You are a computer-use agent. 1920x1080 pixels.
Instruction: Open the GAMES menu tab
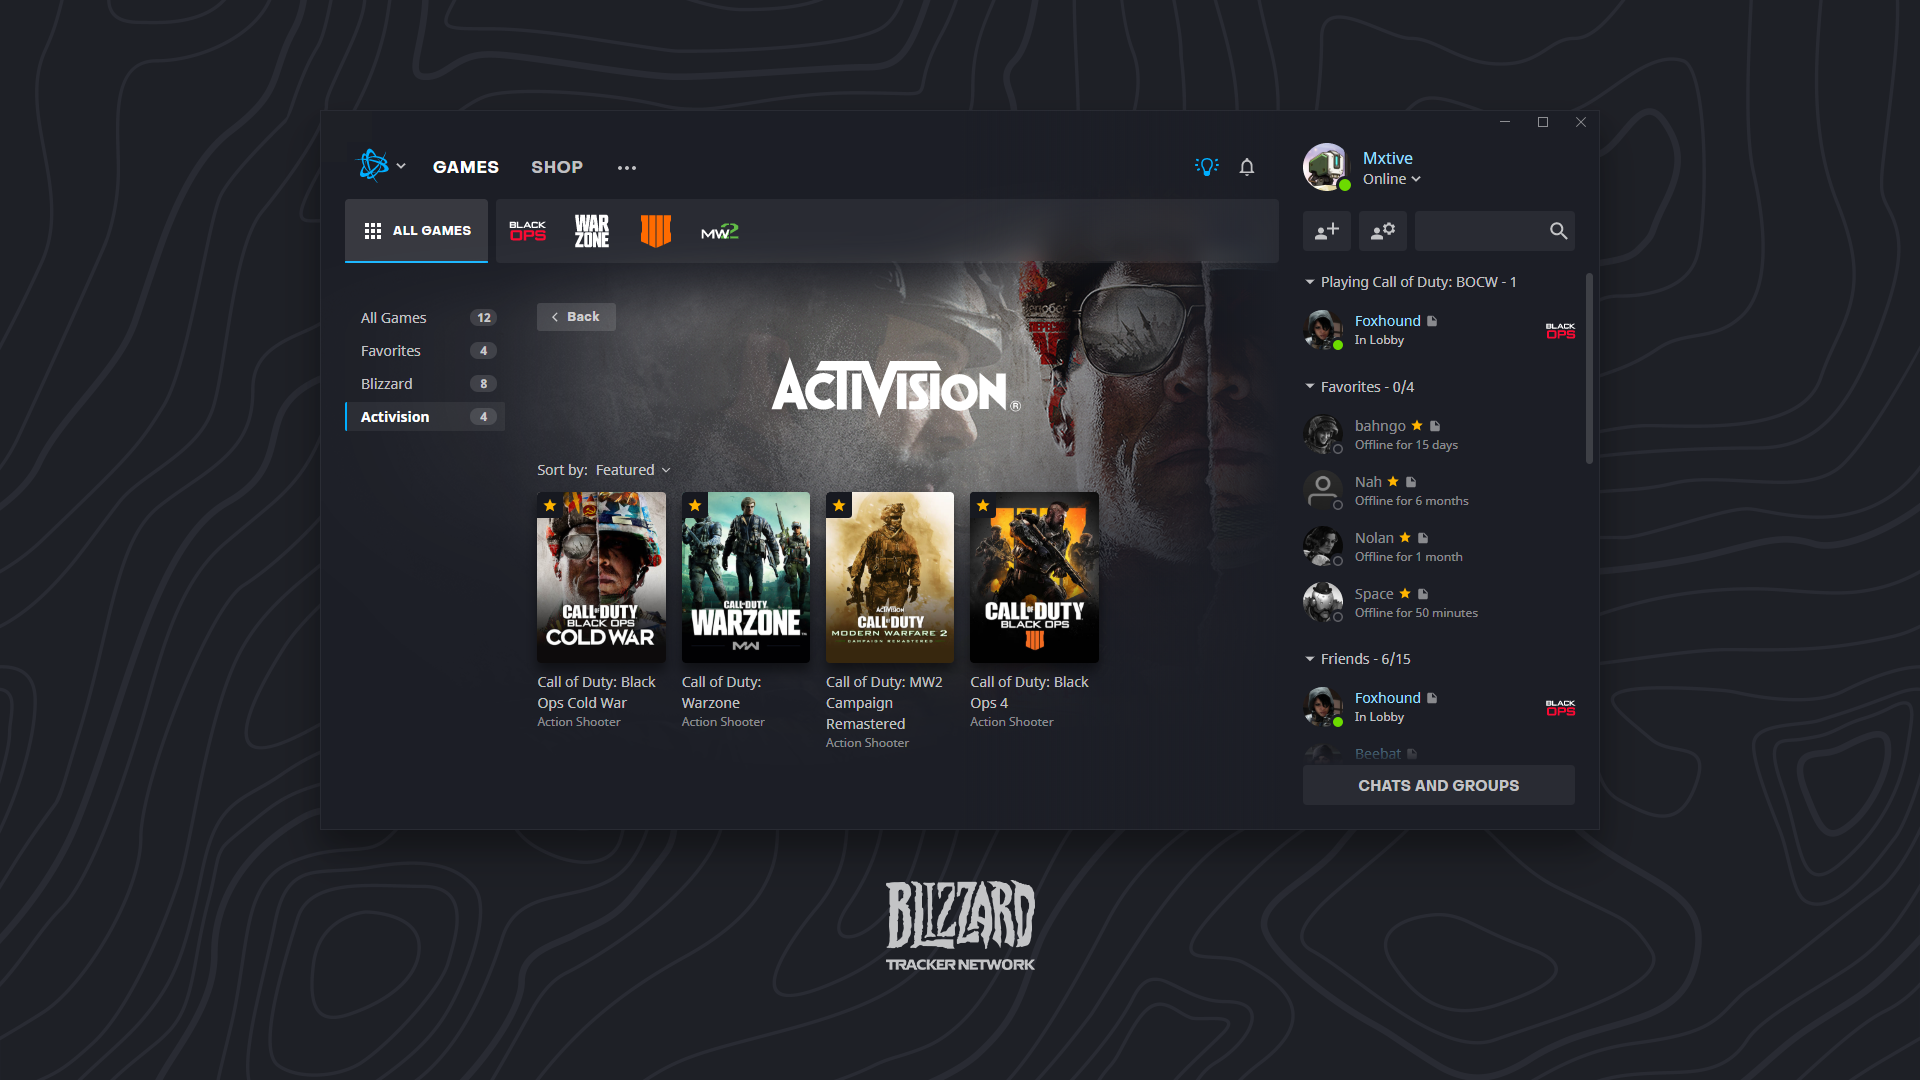pyautogui.click(x=467, y=166)
